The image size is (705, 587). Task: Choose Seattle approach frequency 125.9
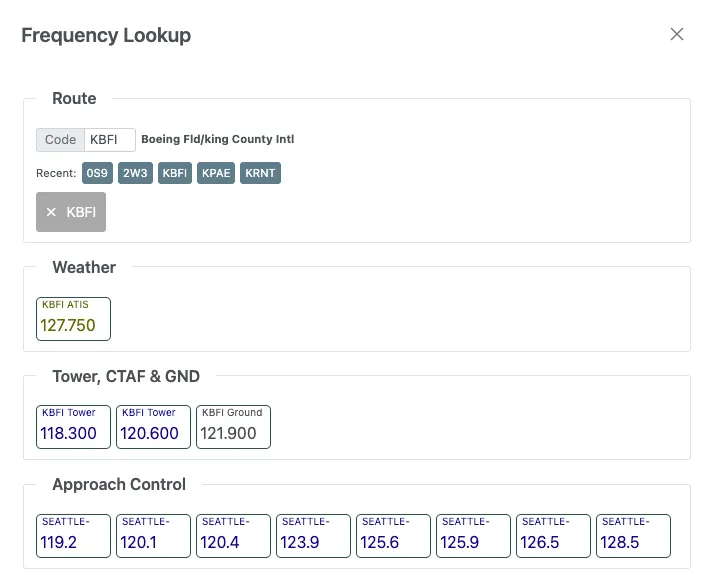(x=473, y=536)
